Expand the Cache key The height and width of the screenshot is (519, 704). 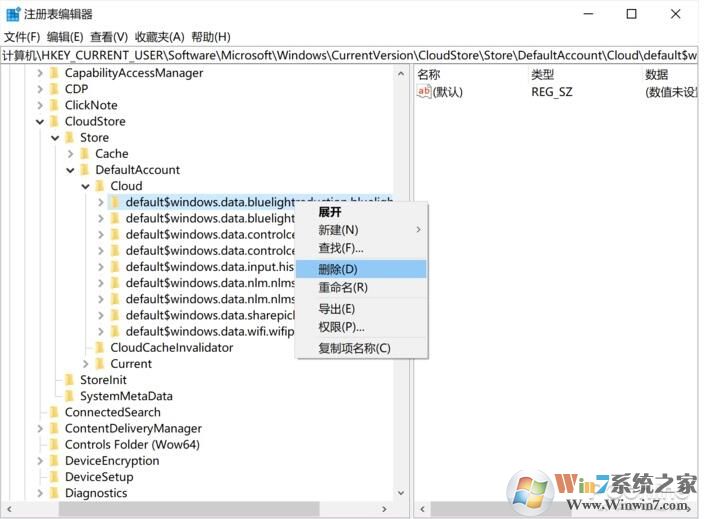point(70,154)
